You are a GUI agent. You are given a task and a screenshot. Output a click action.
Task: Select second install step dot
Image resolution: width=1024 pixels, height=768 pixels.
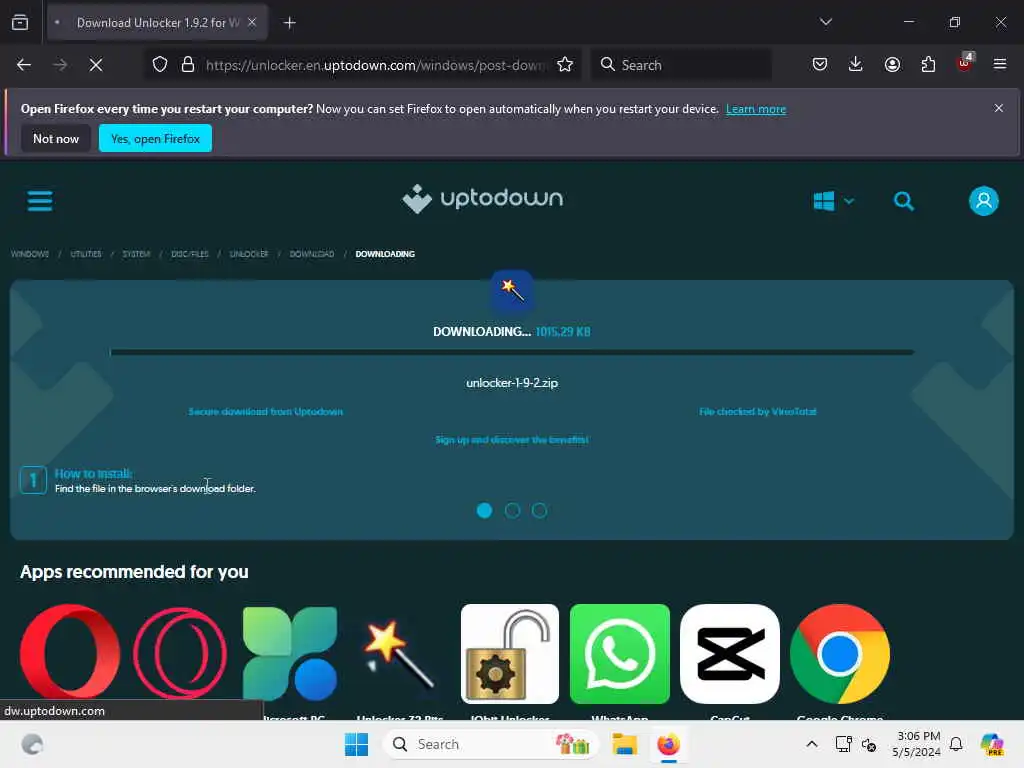(512, 511)
